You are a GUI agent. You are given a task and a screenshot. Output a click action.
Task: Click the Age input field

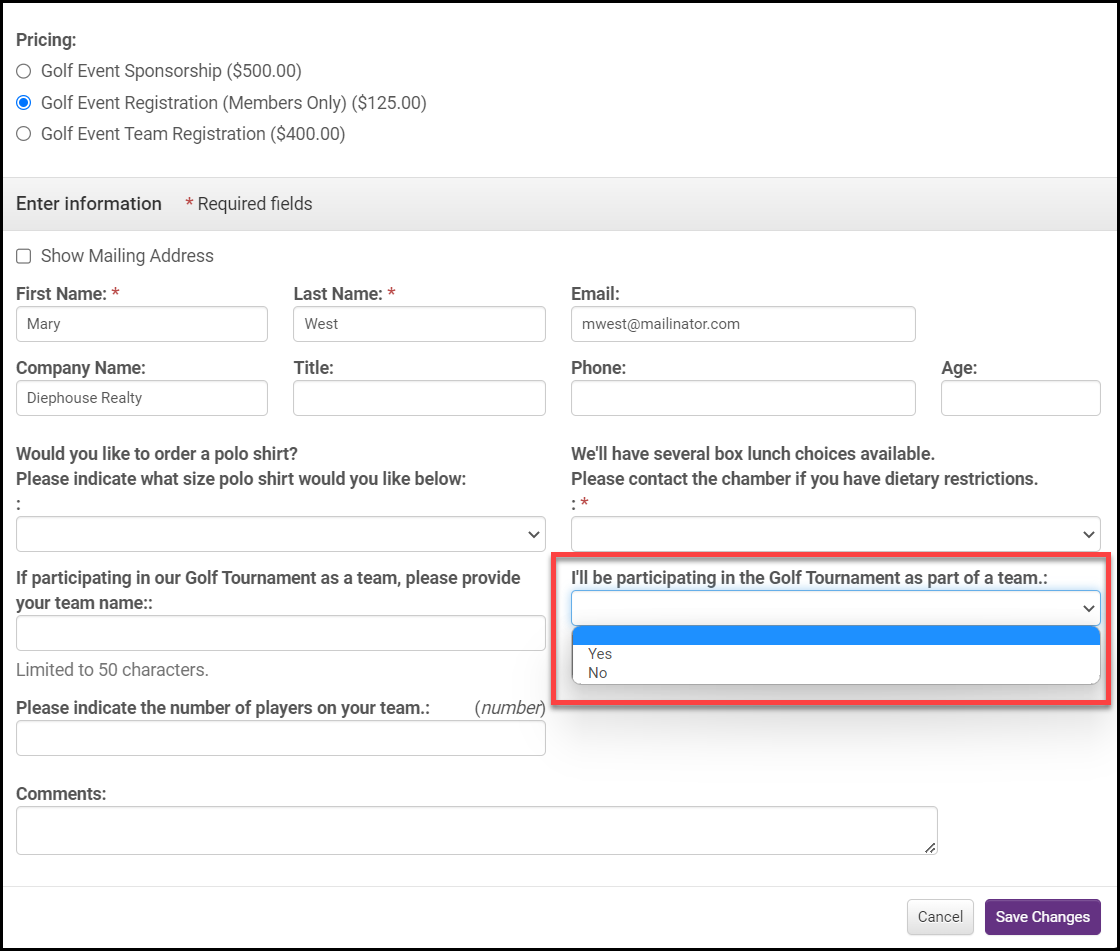(1020, 398)
